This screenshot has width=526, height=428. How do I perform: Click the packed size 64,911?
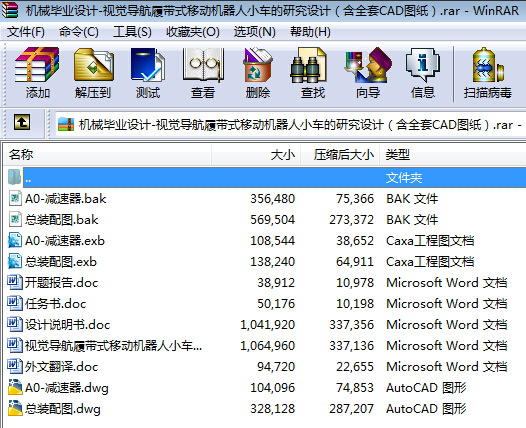point(355,262)
